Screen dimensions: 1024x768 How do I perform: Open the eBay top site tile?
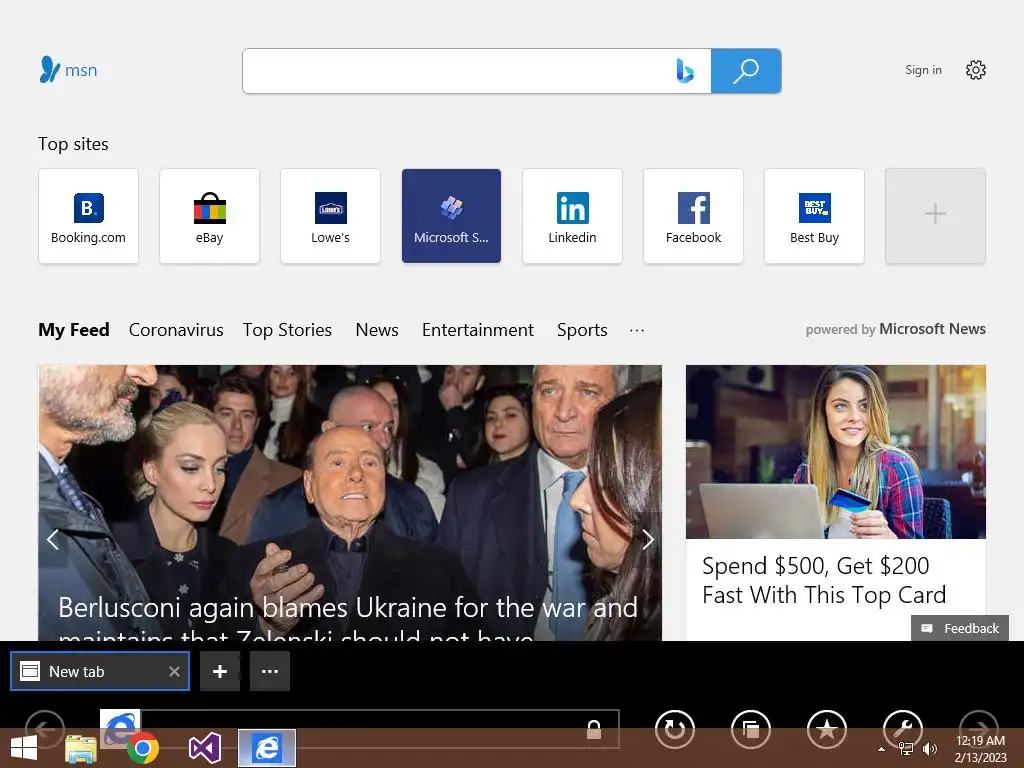pyautogui.click(x=209, y=216)
